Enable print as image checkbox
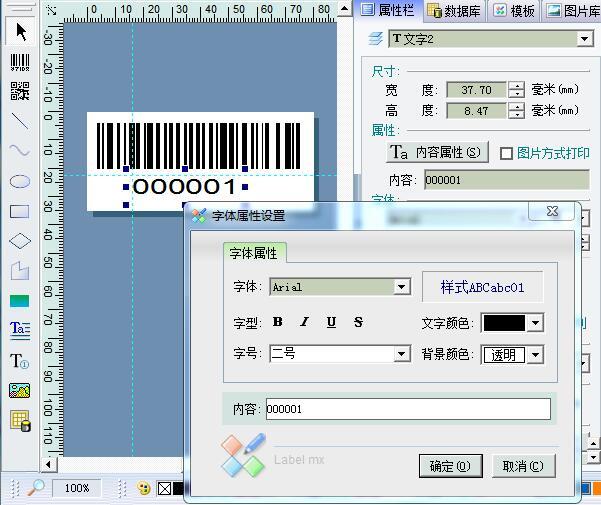The width and height of the screenshot is (601, 505). click(506, 153)
